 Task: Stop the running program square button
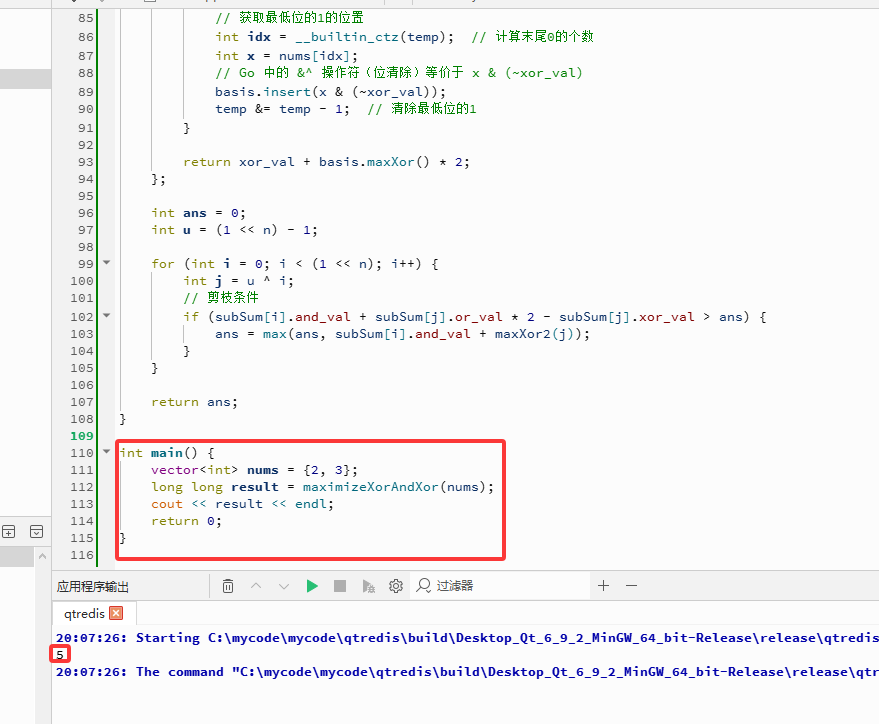(340, 586)
